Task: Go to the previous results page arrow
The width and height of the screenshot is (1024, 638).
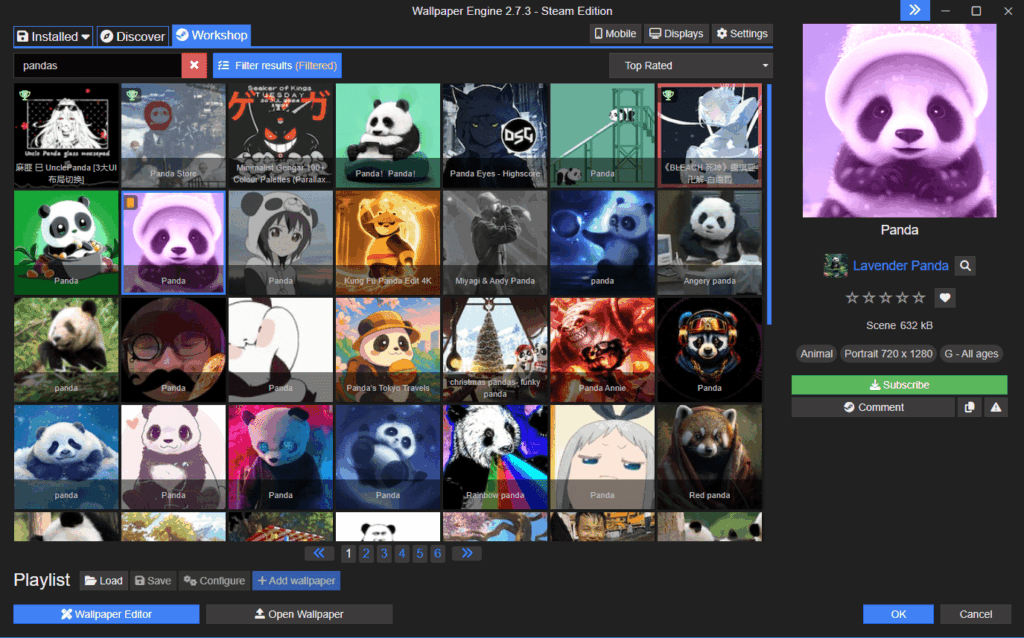Action: pos(319,553)
